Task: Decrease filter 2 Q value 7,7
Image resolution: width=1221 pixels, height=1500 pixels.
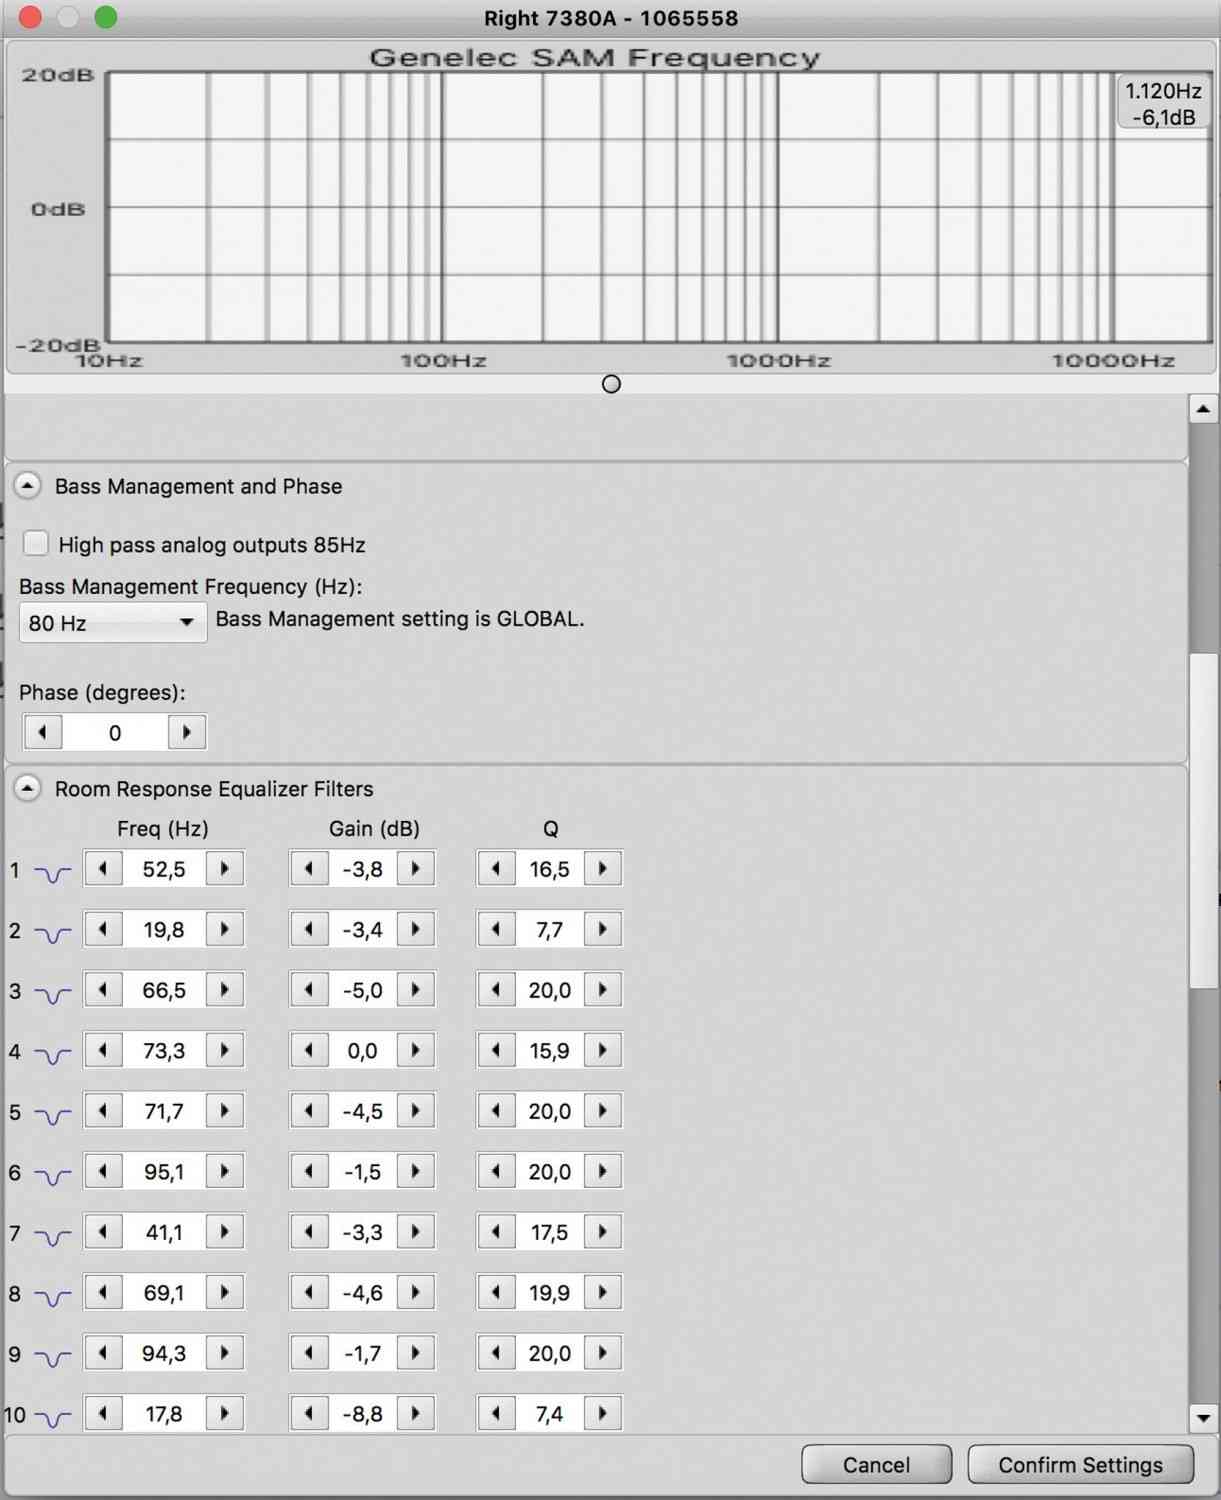Action: point(496,929)
